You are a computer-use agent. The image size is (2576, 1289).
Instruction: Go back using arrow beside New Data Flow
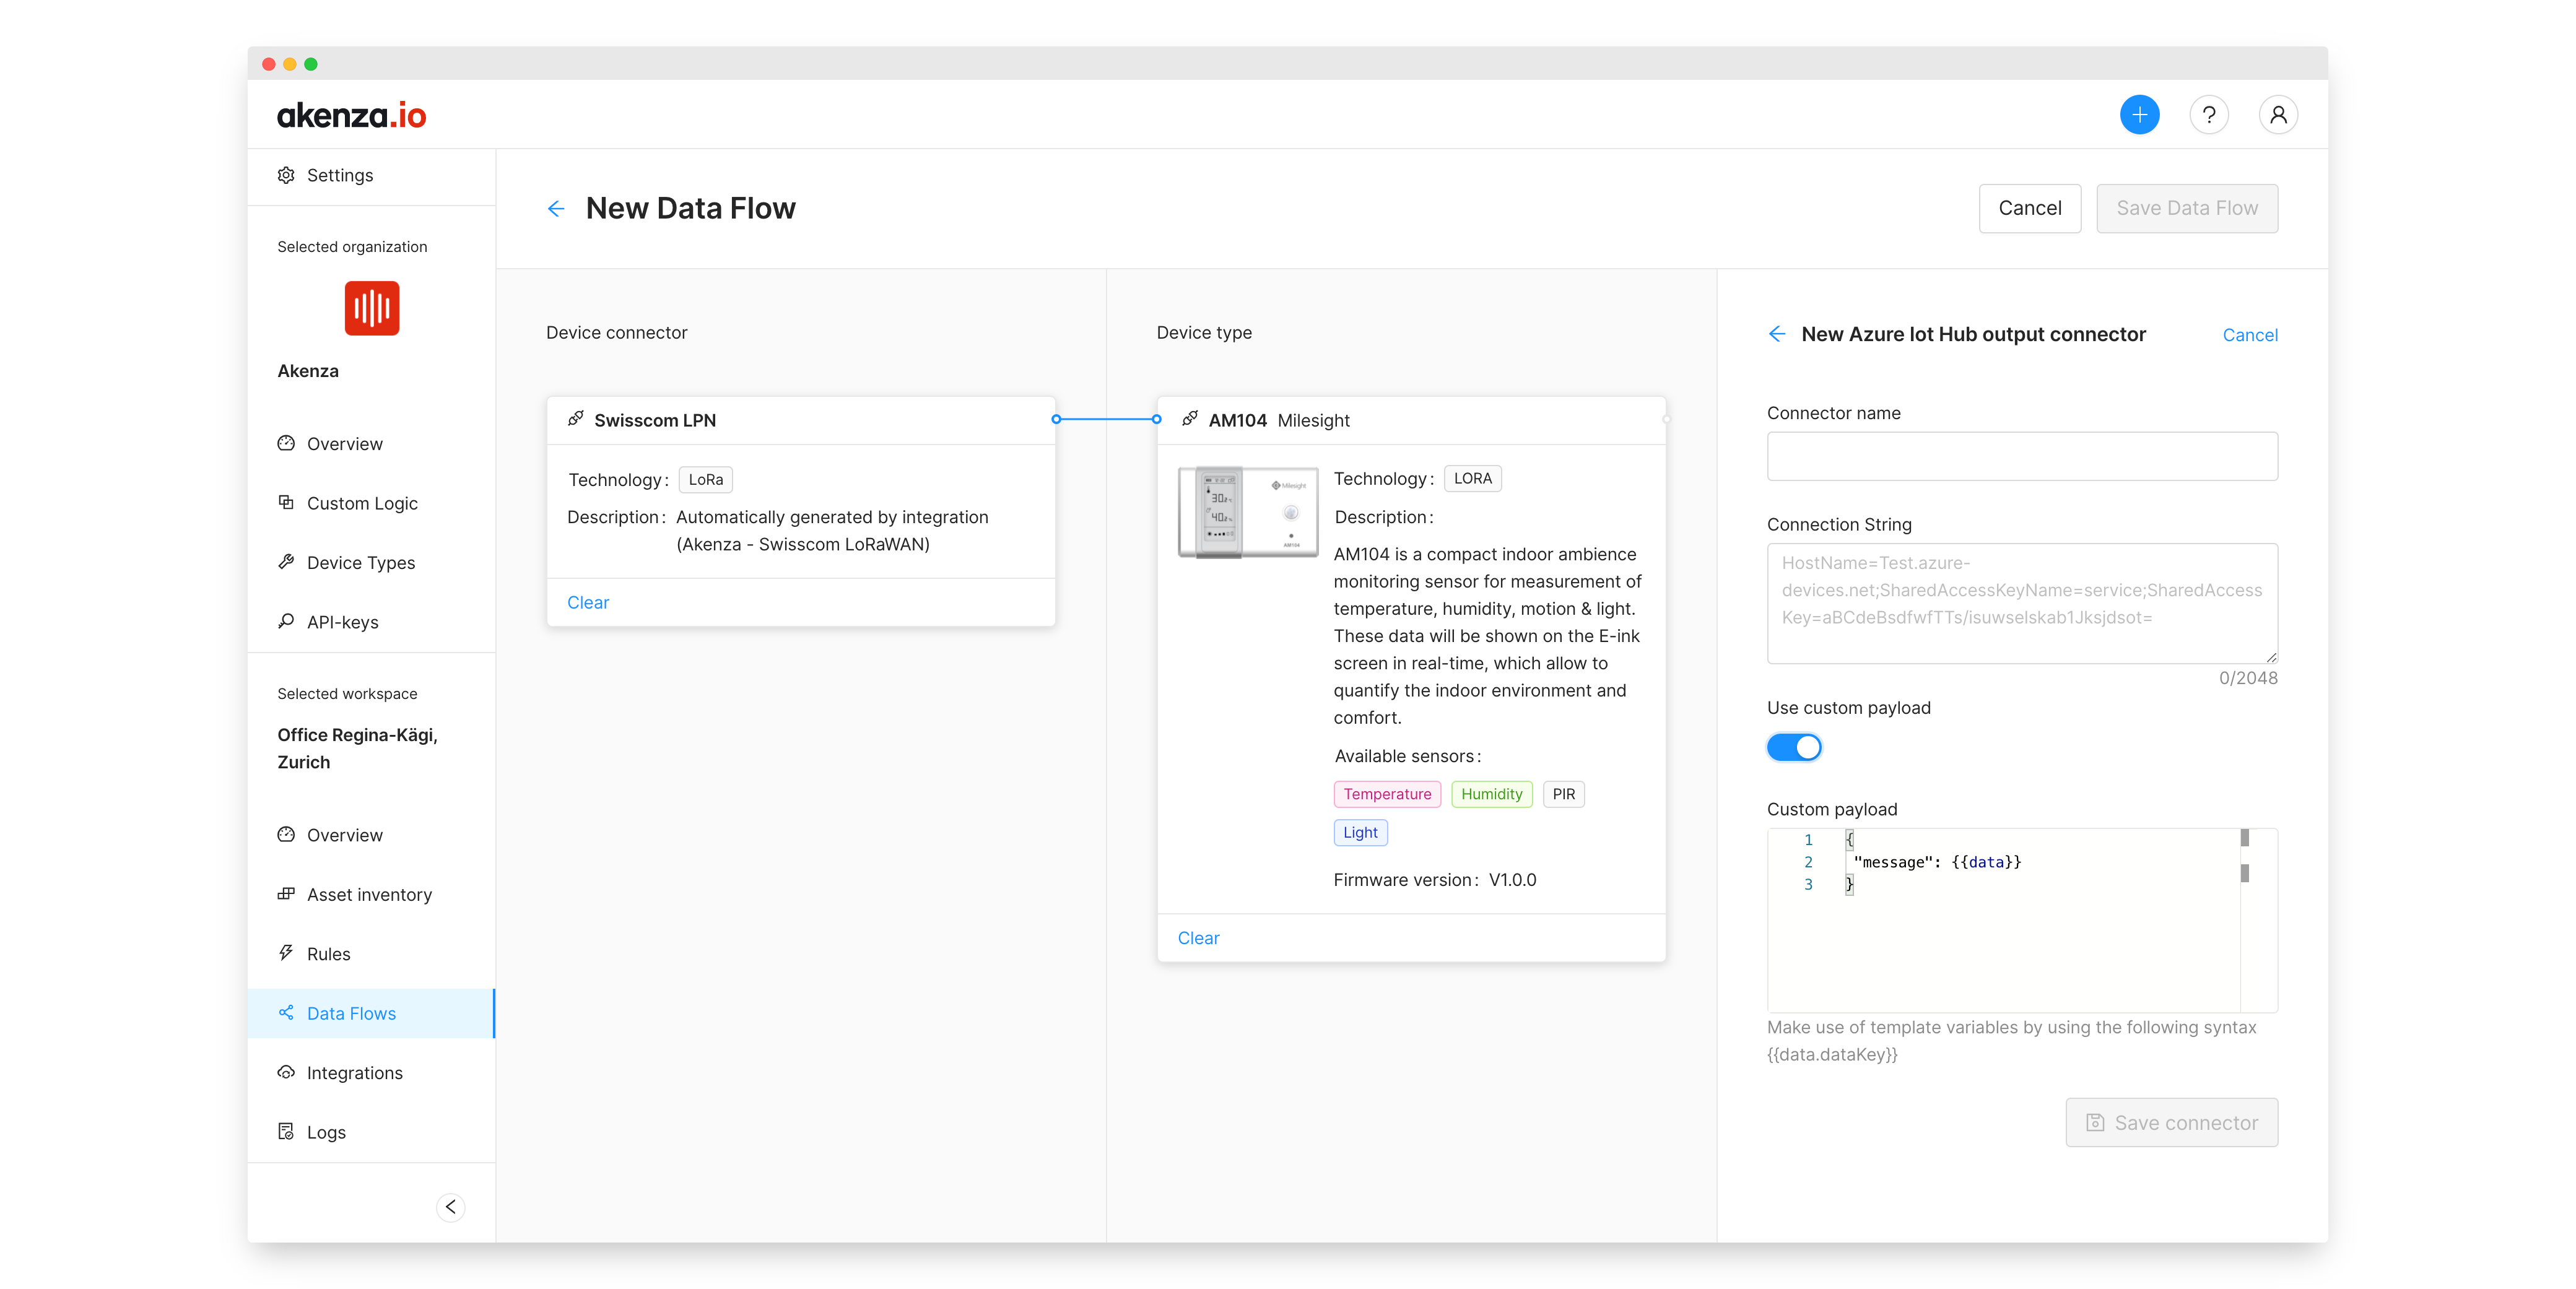point(556,208)
